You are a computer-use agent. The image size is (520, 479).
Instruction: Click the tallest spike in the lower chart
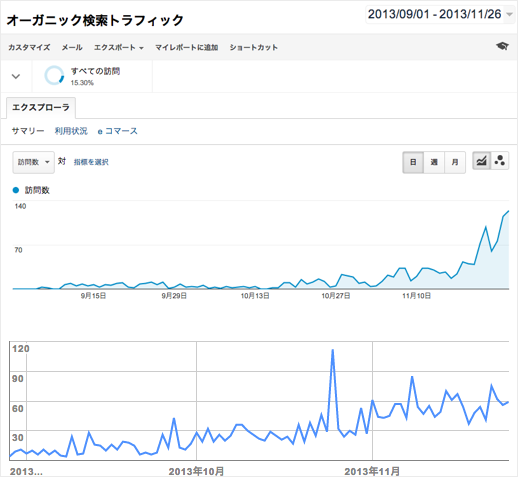tap(333, 350)
